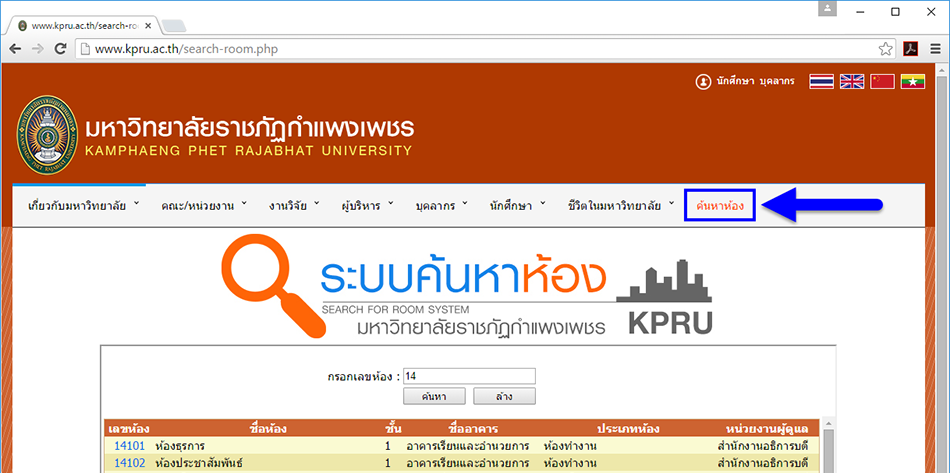The height and width of the screenshot is (473, 950).
Task: Switch language using the Myanmar flag
Action: pos(912,82)
